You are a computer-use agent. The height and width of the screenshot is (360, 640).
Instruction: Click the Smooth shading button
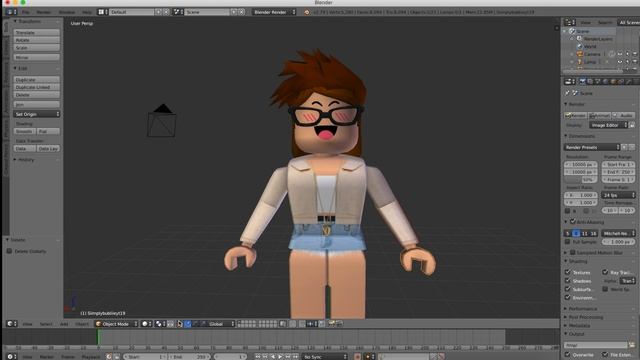pos(24,131)
